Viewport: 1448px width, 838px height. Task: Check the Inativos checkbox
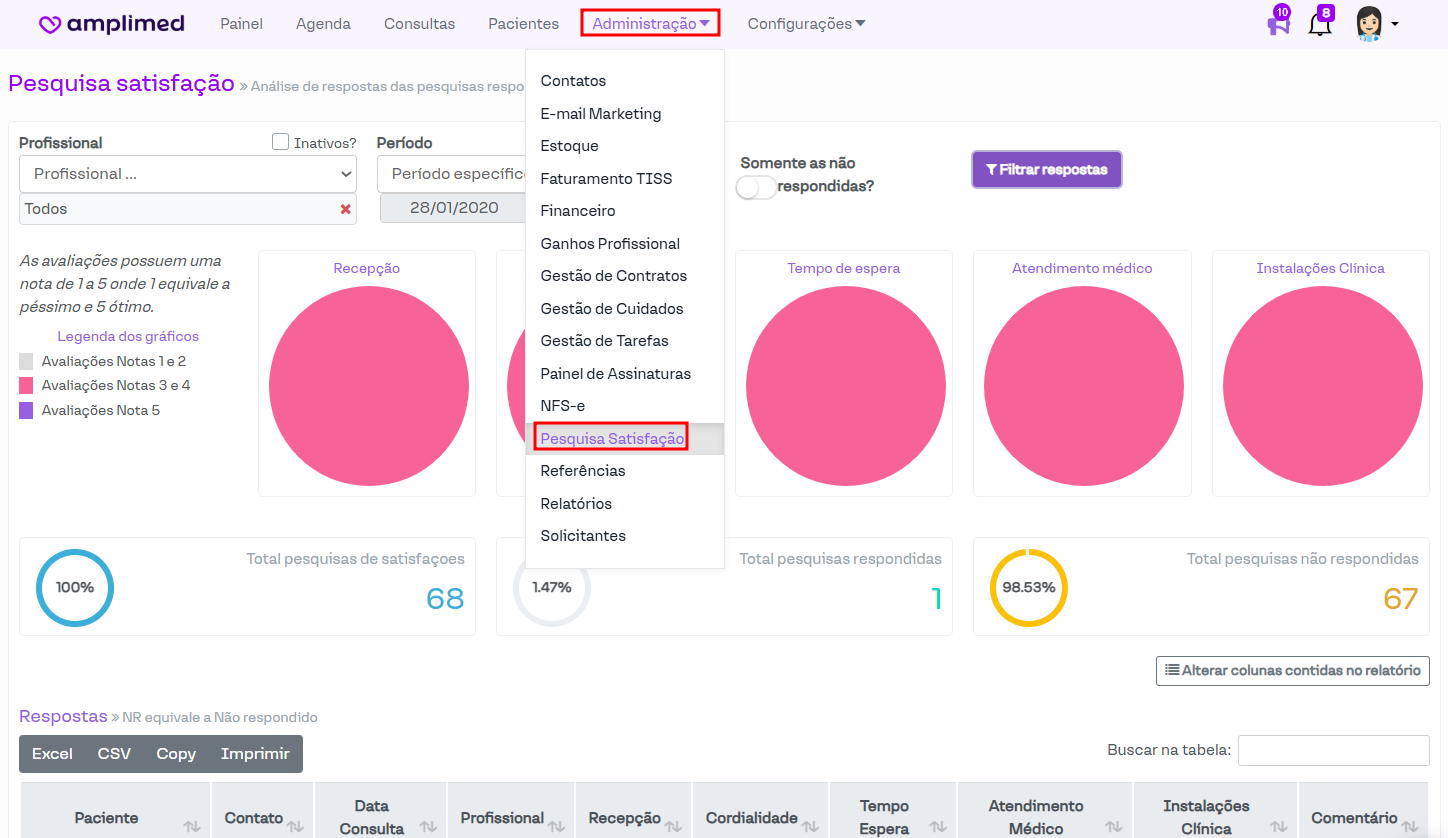click(x=281, y=142)
